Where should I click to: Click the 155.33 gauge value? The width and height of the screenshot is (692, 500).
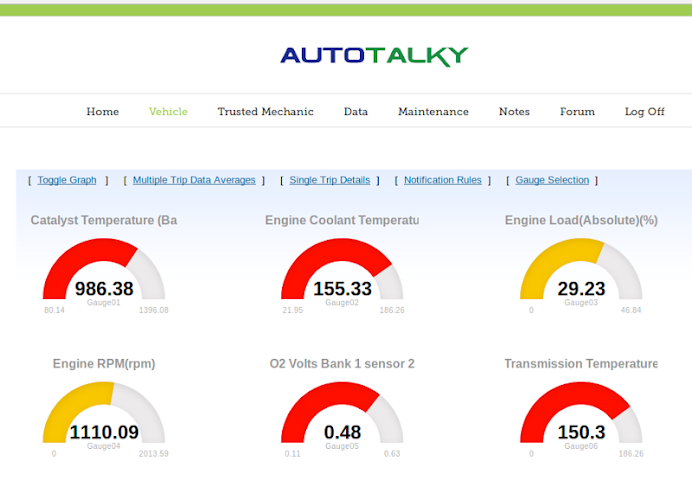pos(342,289)
